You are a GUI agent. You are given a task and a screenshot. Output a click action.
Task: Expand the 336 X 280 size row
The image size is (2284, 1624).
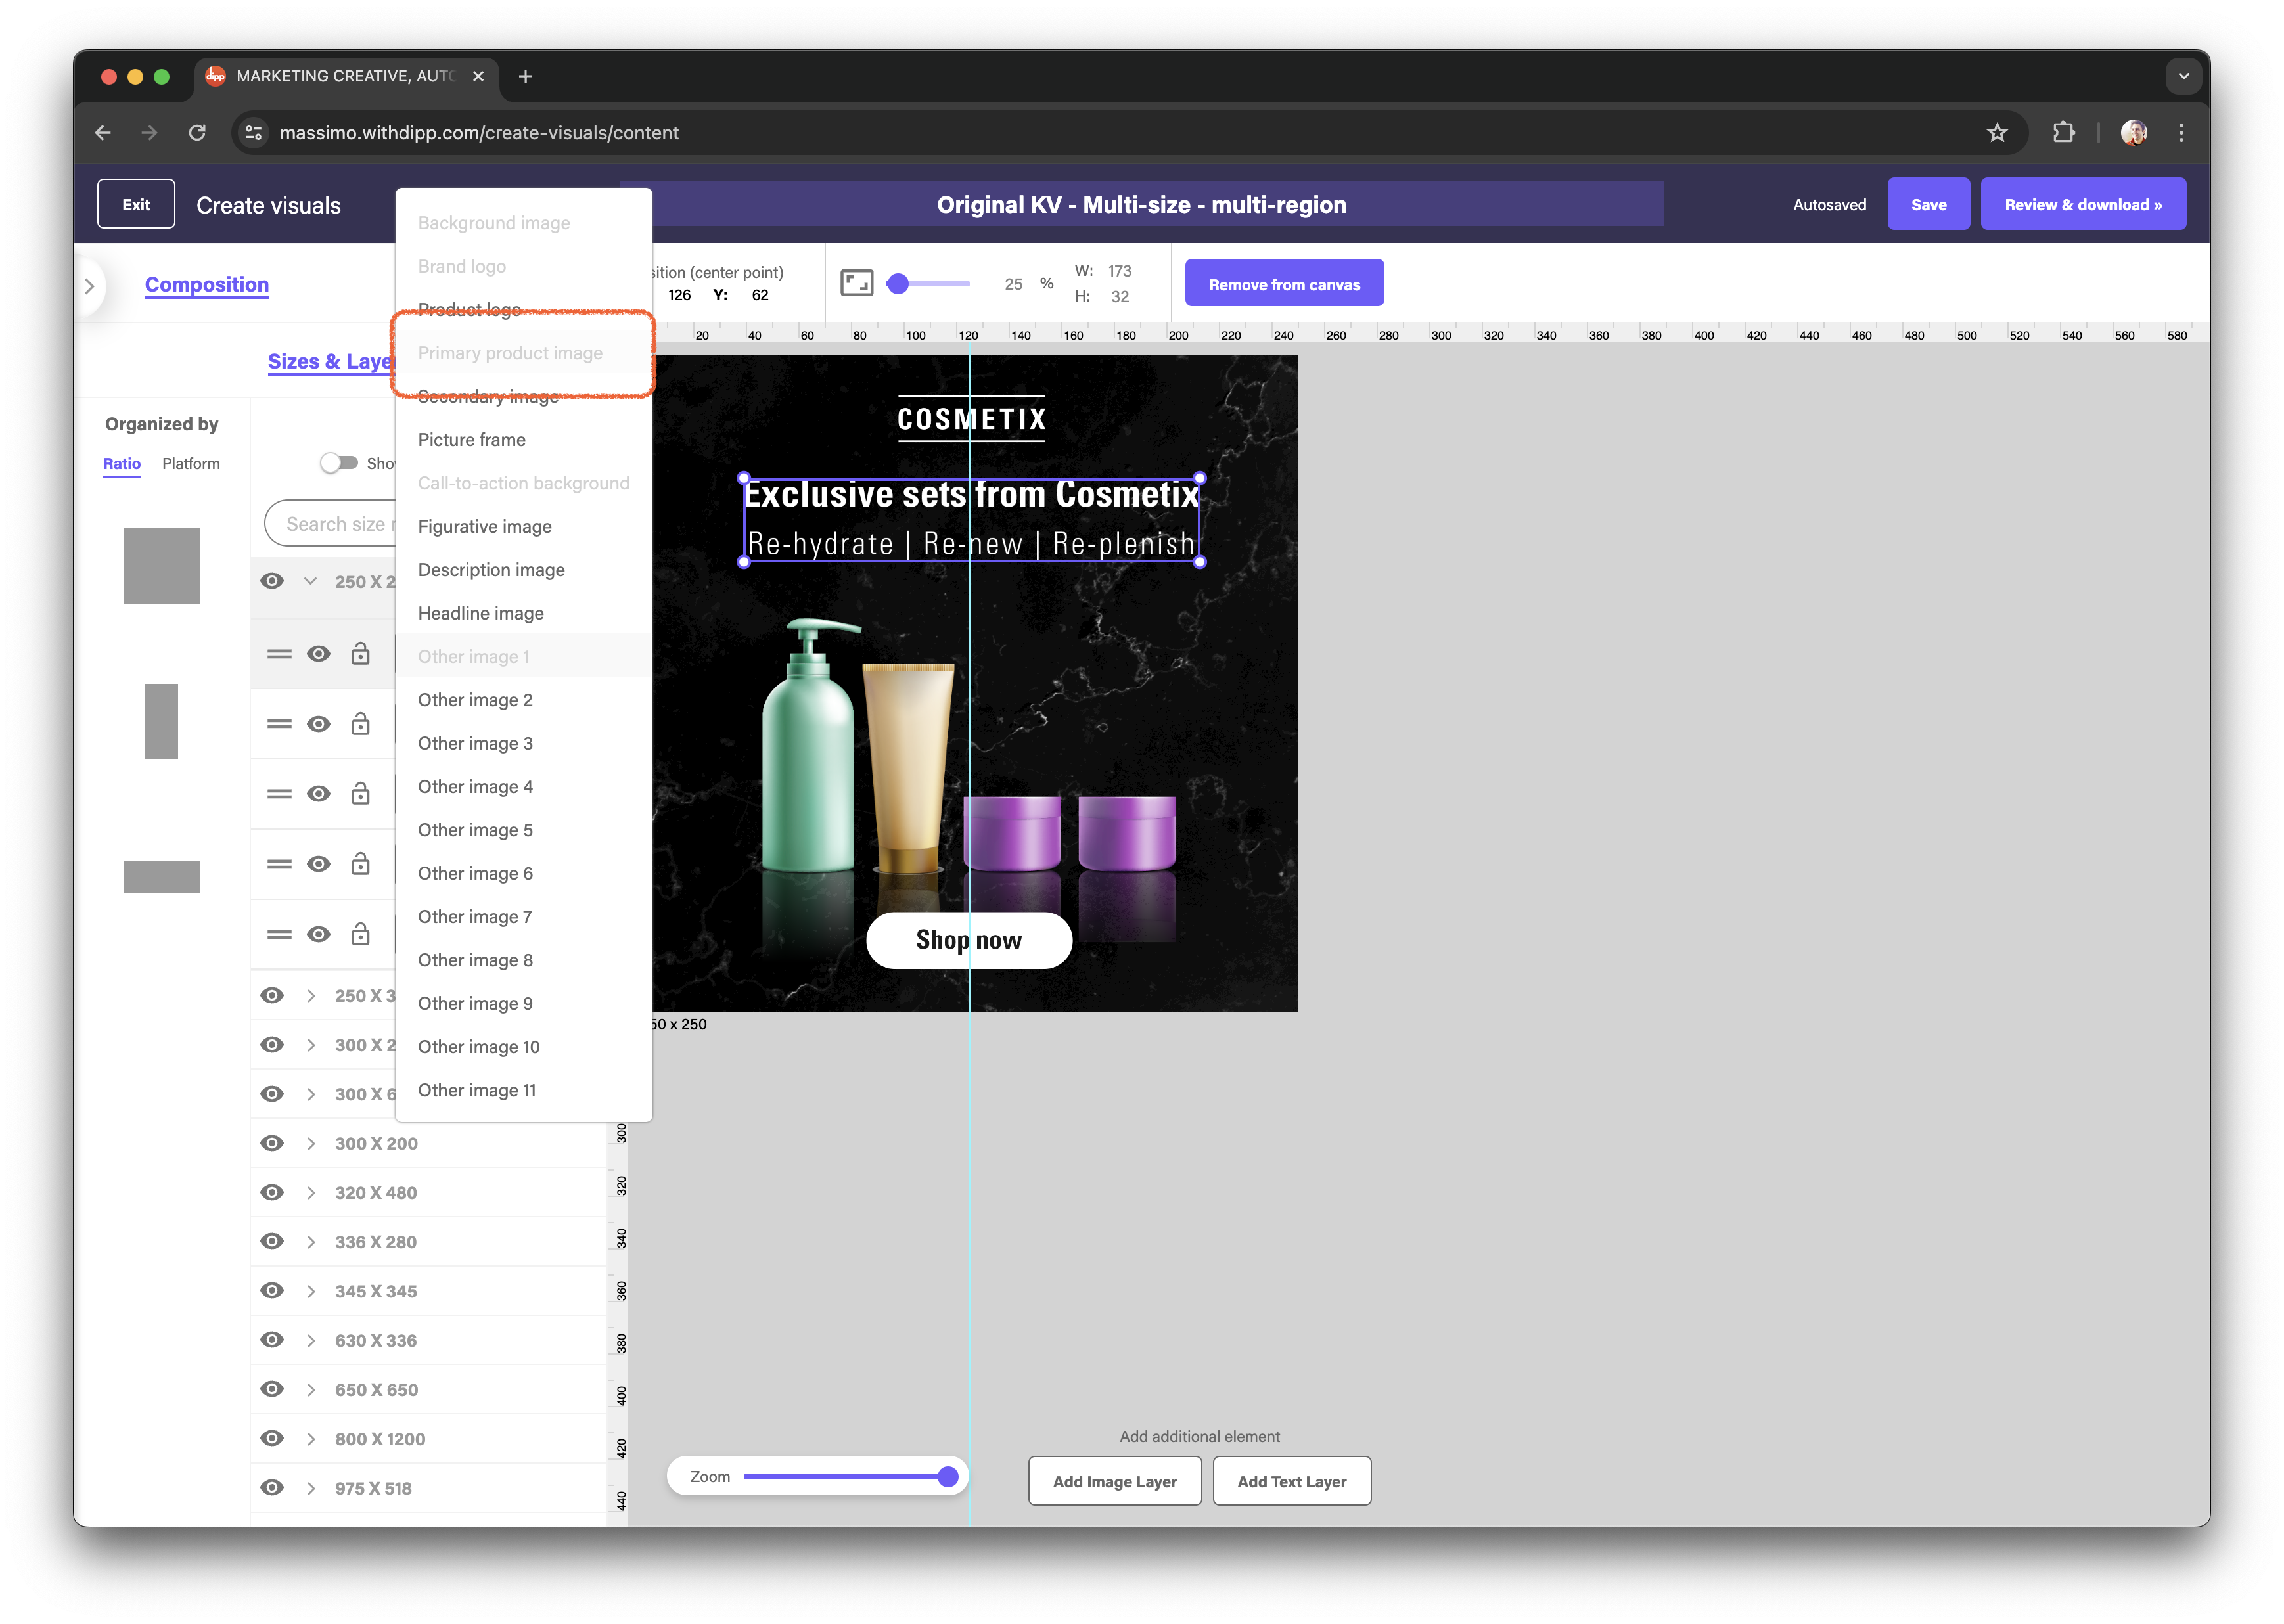coord(311,1241)
